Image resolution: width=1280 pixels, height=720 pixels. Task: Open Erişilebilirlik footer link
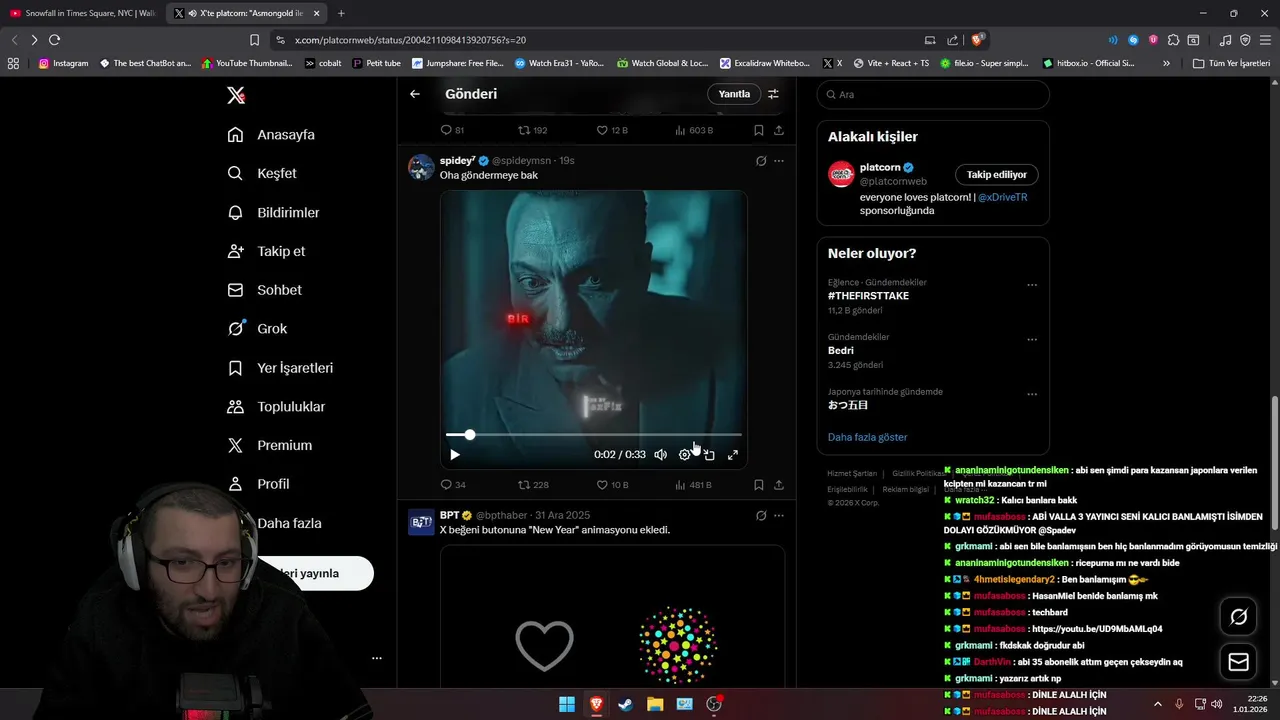coord(848,490)
